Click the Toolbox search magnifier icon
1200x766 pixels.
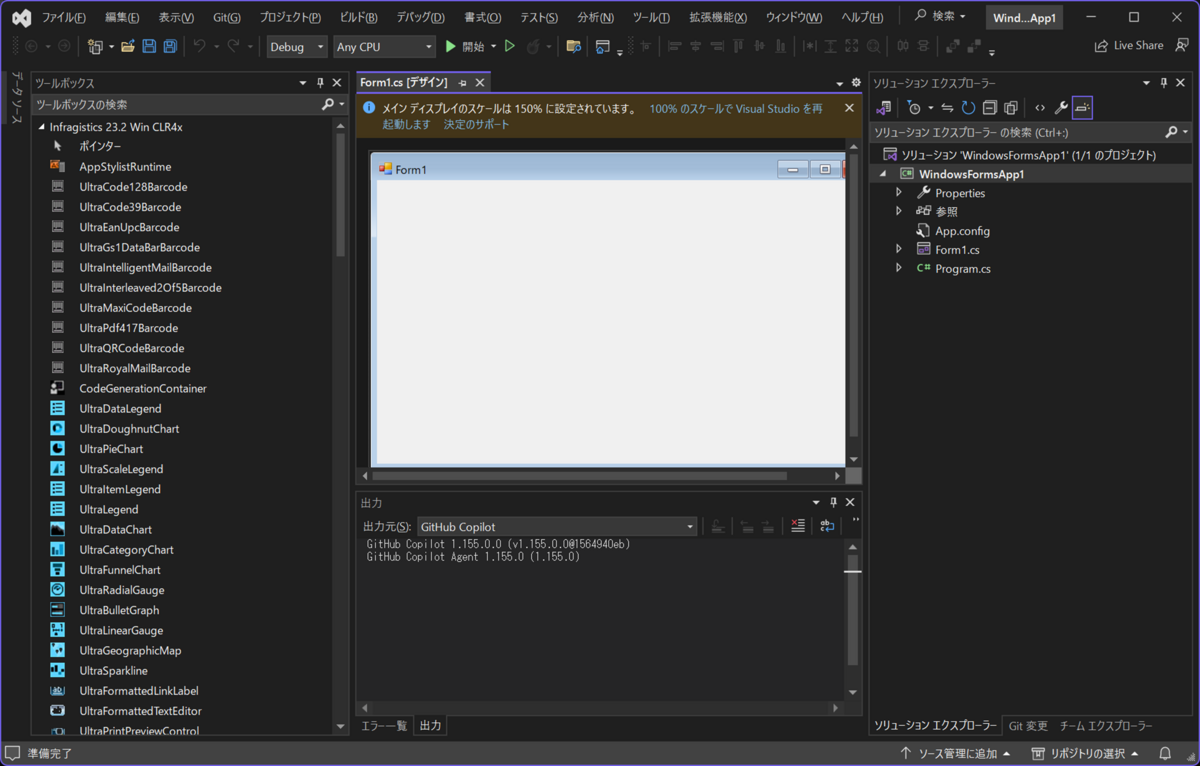point(327,104)
